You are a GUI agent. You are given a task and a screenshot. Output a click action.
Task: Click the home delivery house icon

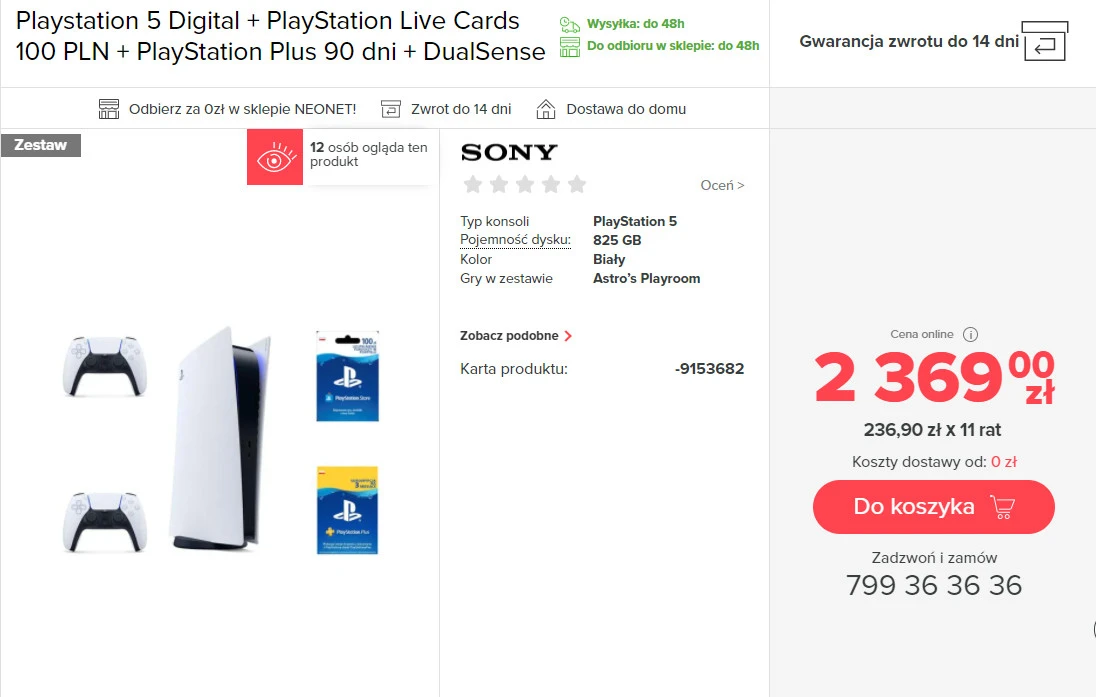(546, 109)
